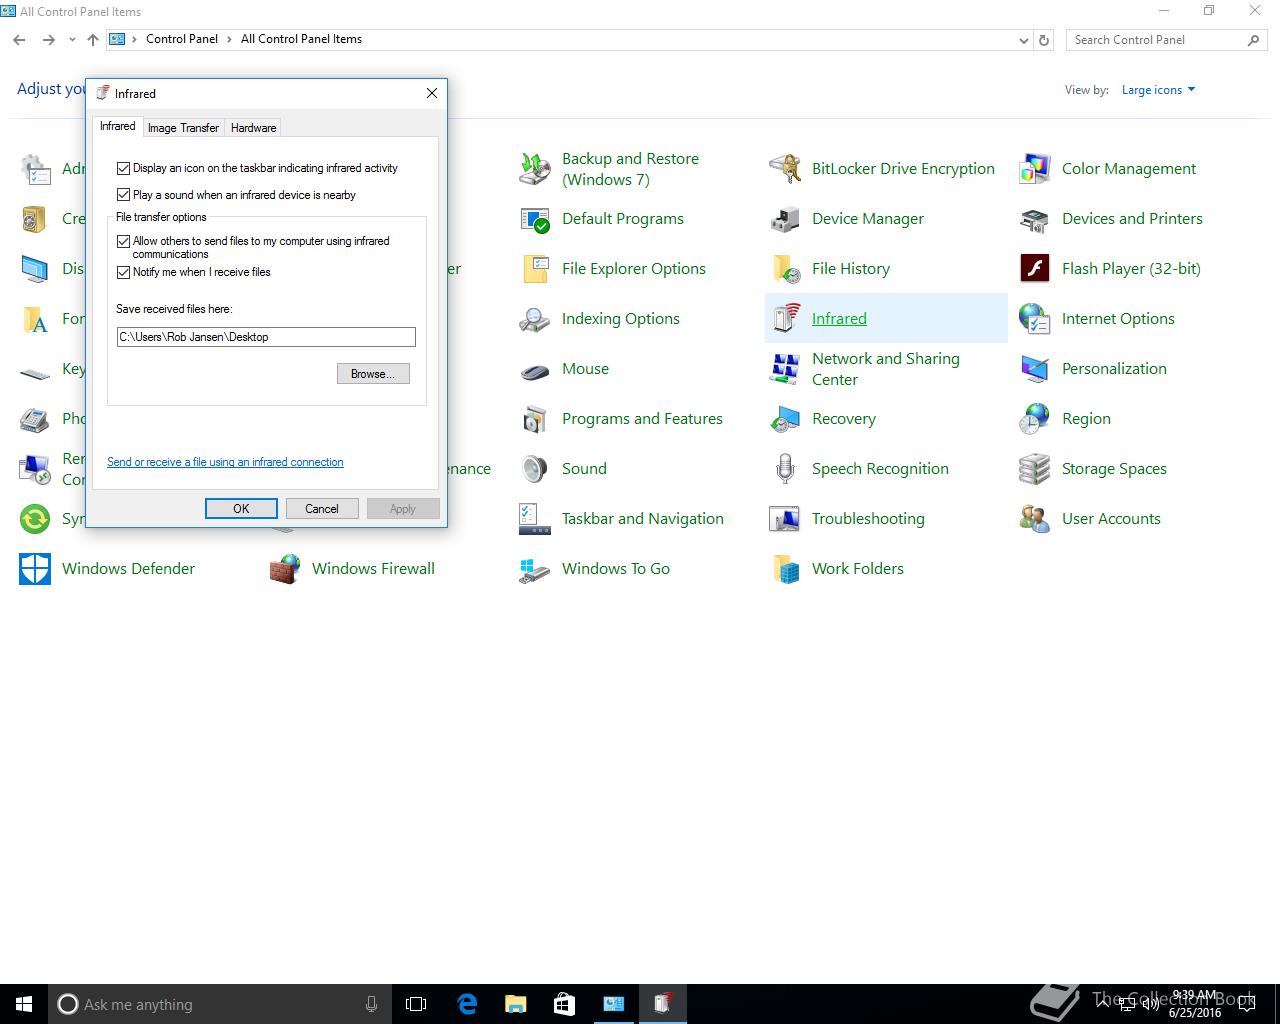Open Network and Sharing Center icon

click(x=785, y=369)
